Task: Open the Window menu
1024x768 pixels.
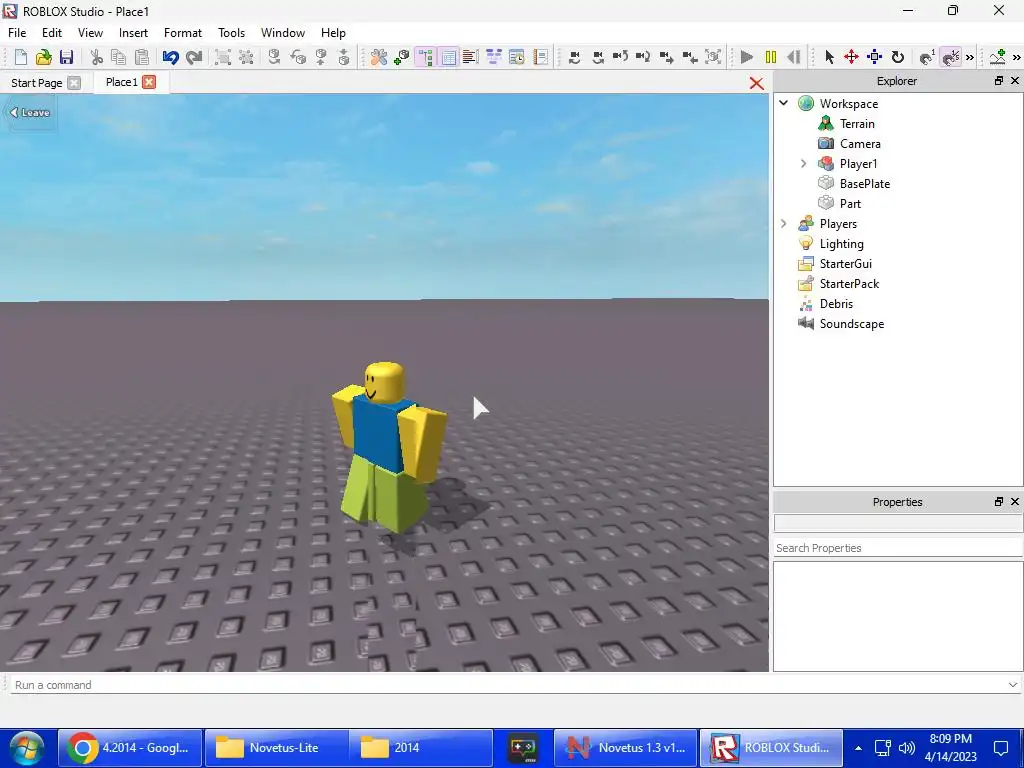Action: point(283,33)
